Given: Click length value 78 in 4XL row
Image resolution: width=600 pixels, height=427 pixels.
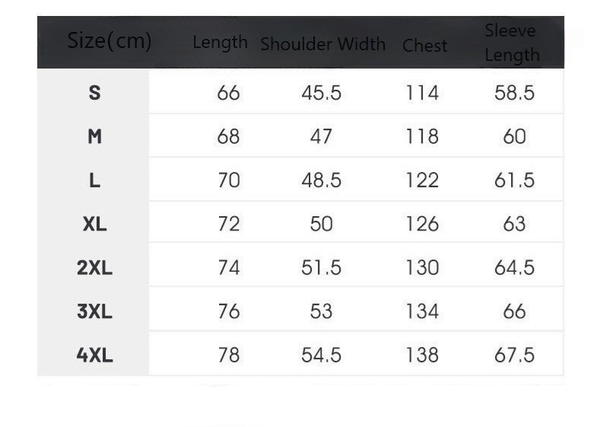Looking at the screenshot, I should (229, 355).
